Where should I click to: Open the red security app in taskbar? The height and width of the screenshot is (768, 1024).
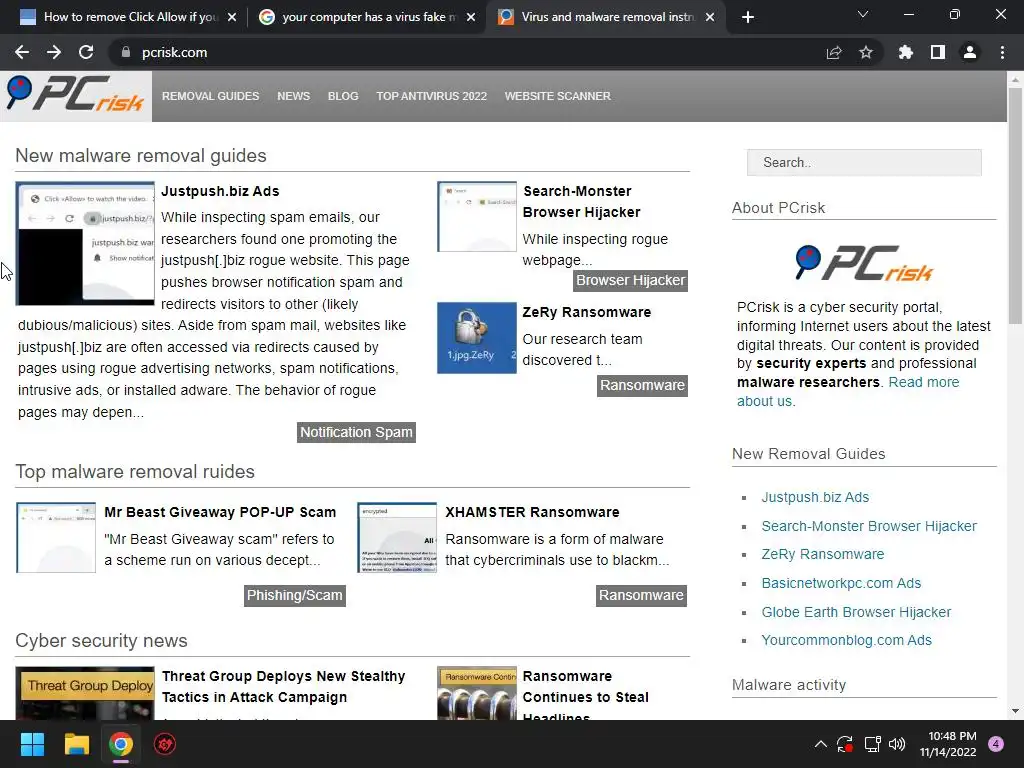(x=165, y=744)
